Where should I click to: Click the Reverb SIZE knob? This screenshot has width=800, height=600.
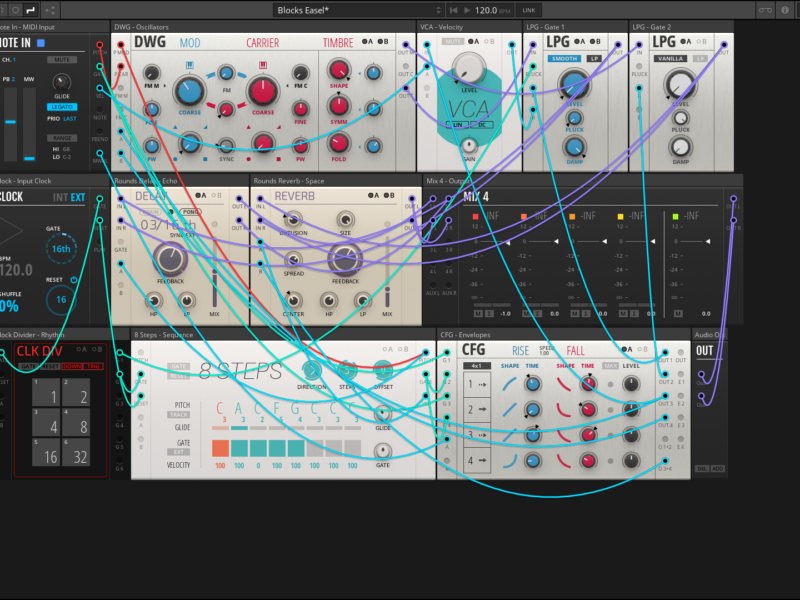coord(345,218)
